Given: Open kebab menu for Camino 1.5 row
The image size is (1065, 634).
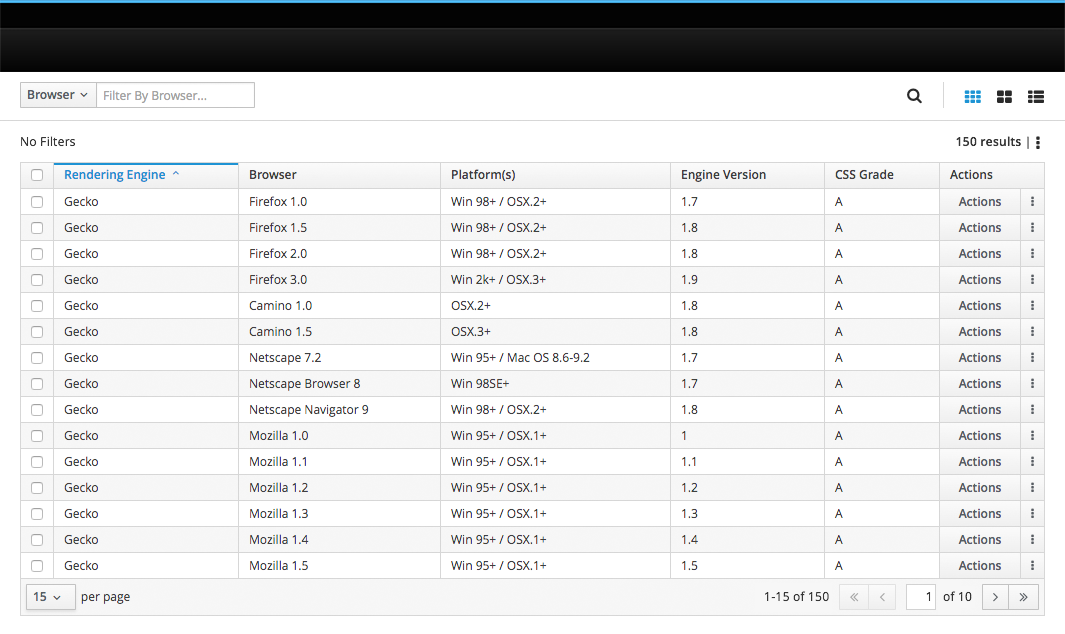Looking at the screenshot, I should click(x=1032, y=332).
